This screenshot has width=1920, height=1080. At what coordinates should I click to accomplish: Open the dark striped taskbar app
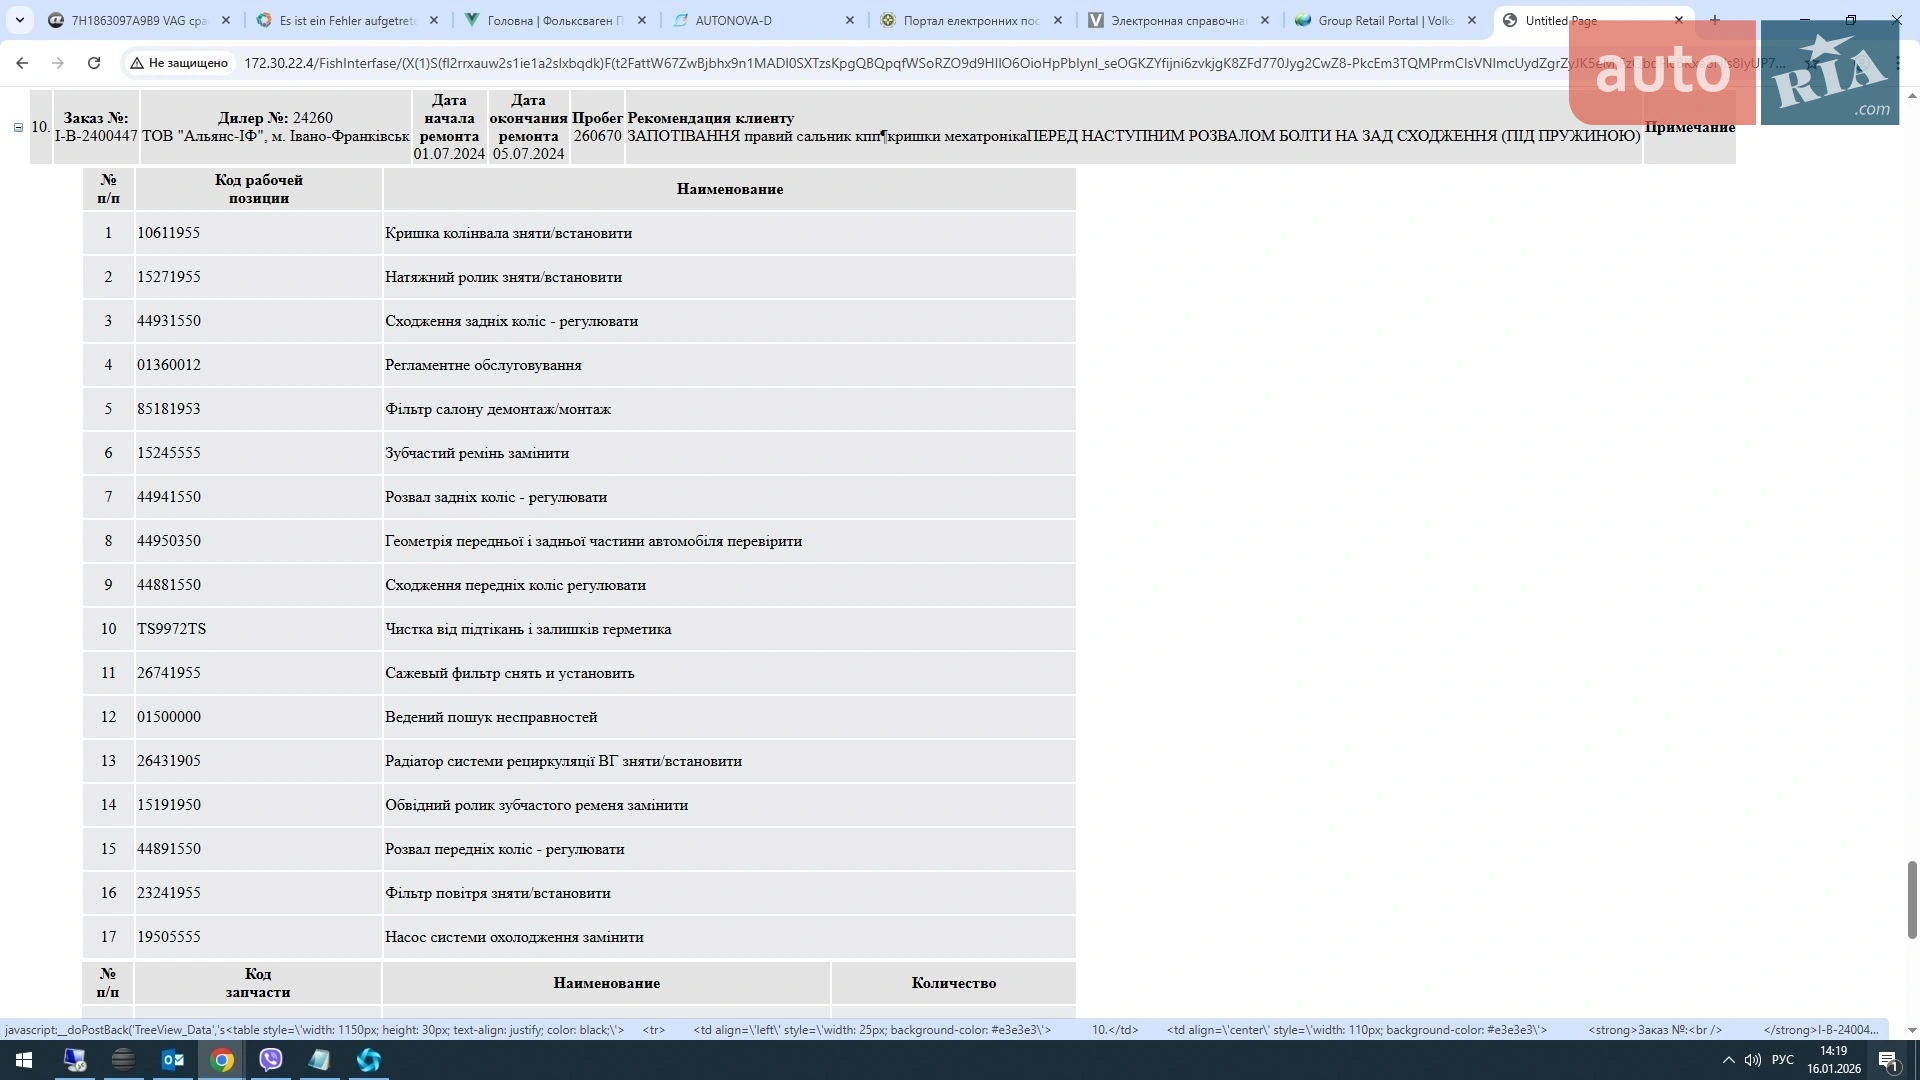(x=124, y=1060)
